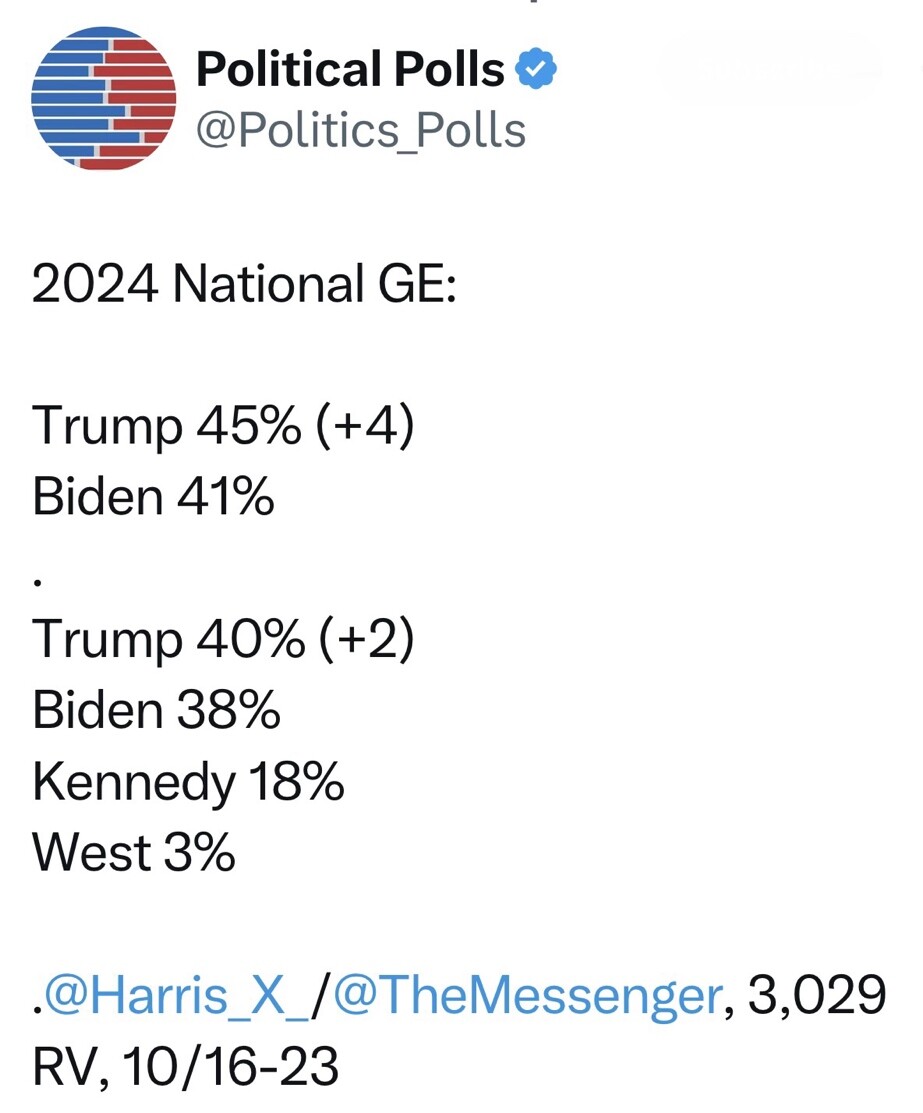Click the "Biden 38%" result line

click(156, 710)
